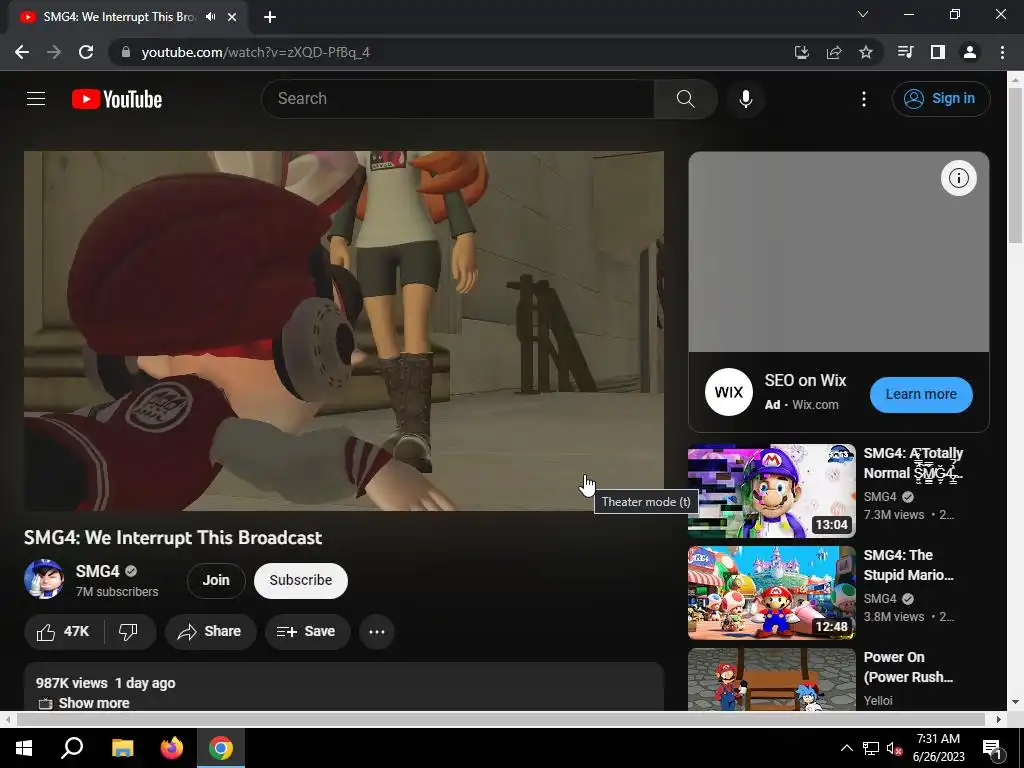Open the notification center icon

(992, 748)
